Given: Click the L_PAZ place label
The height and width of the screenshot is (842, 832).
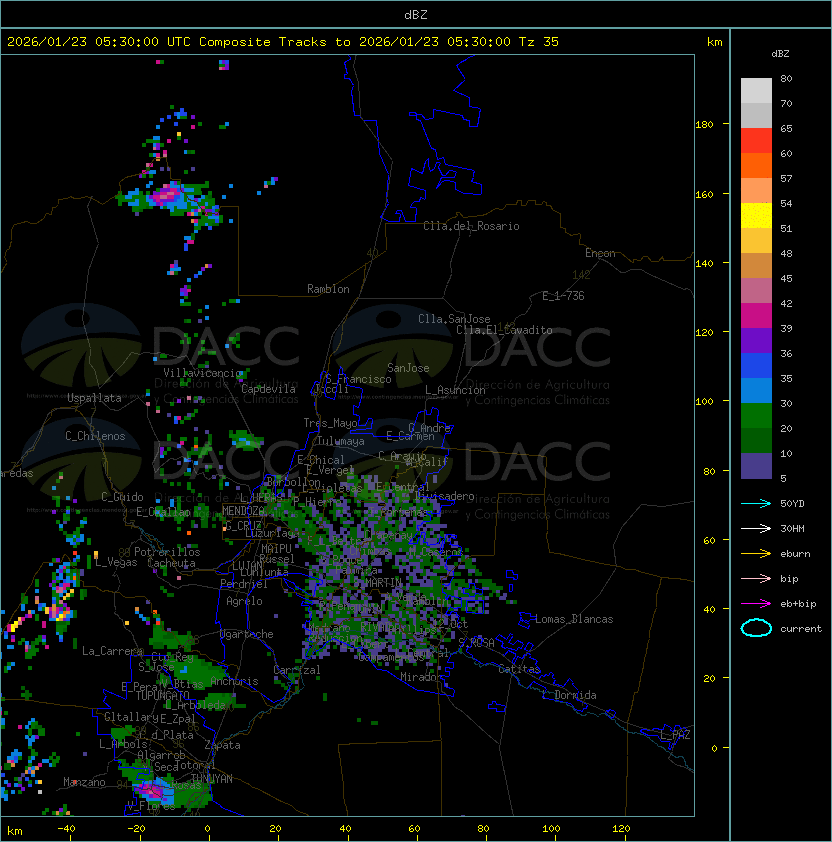Looking at the screenshot, I should (675, 735).
